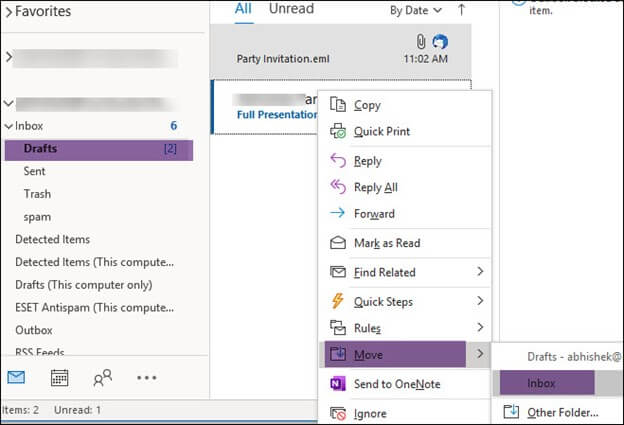The height and width of the screenshot is (425, 624).
Task: Click the Move folder icon
Action: click(338, 354)
